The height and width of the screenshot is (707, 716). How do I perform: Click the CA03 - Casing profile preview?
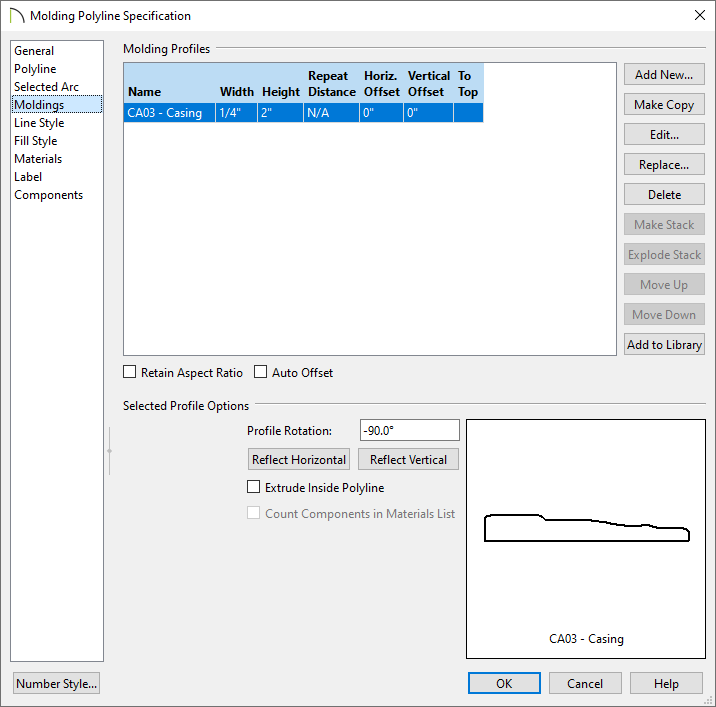[586, 539]
